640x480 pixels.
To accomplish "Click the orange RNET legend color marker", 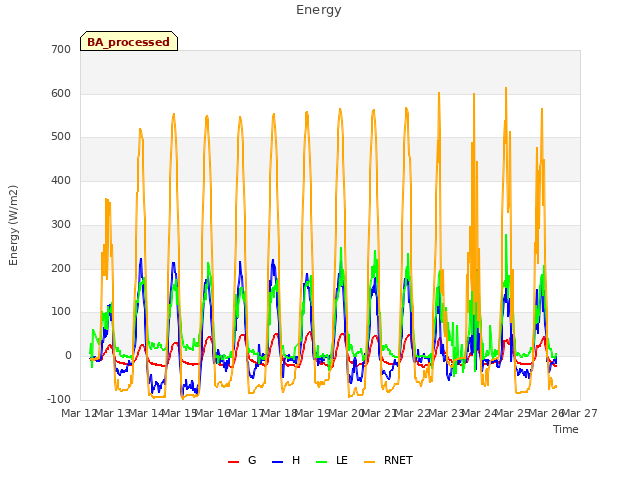I will pos(369,462).
